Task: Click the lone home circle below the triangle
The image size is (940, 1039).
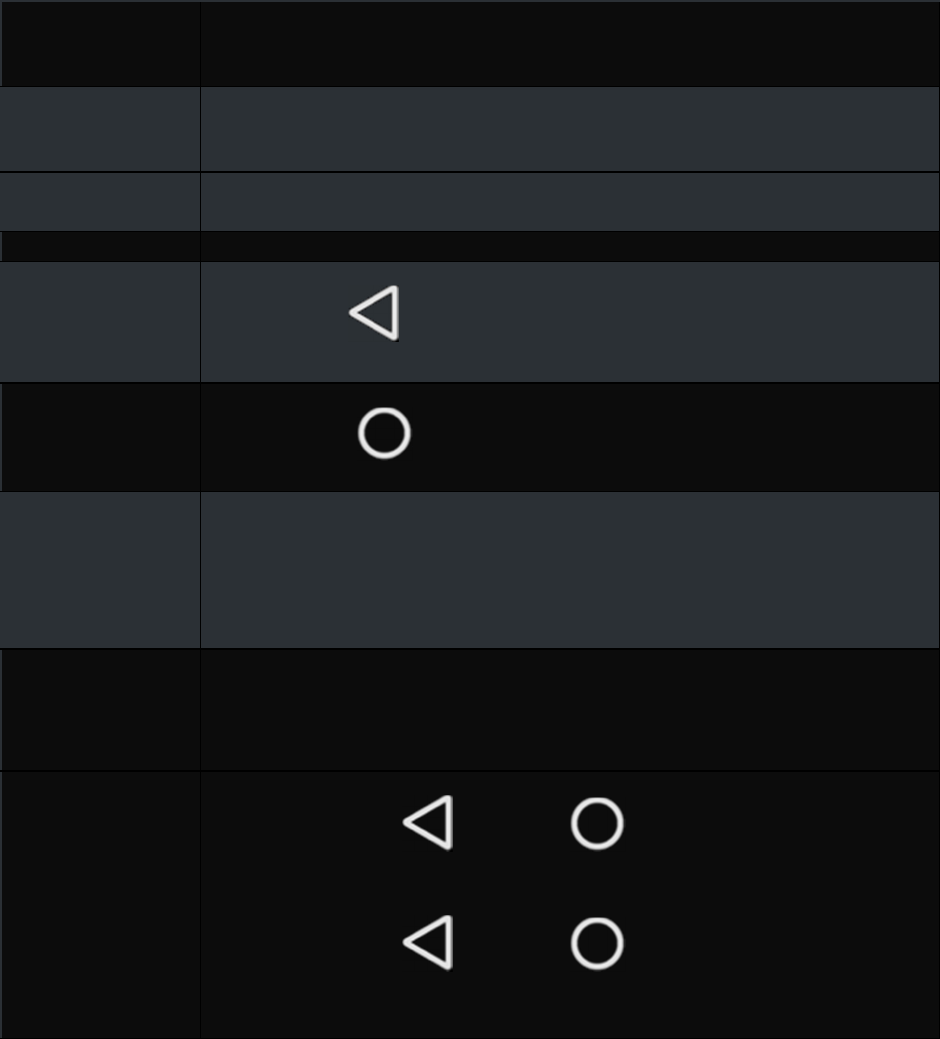Action: coord(384,433)
